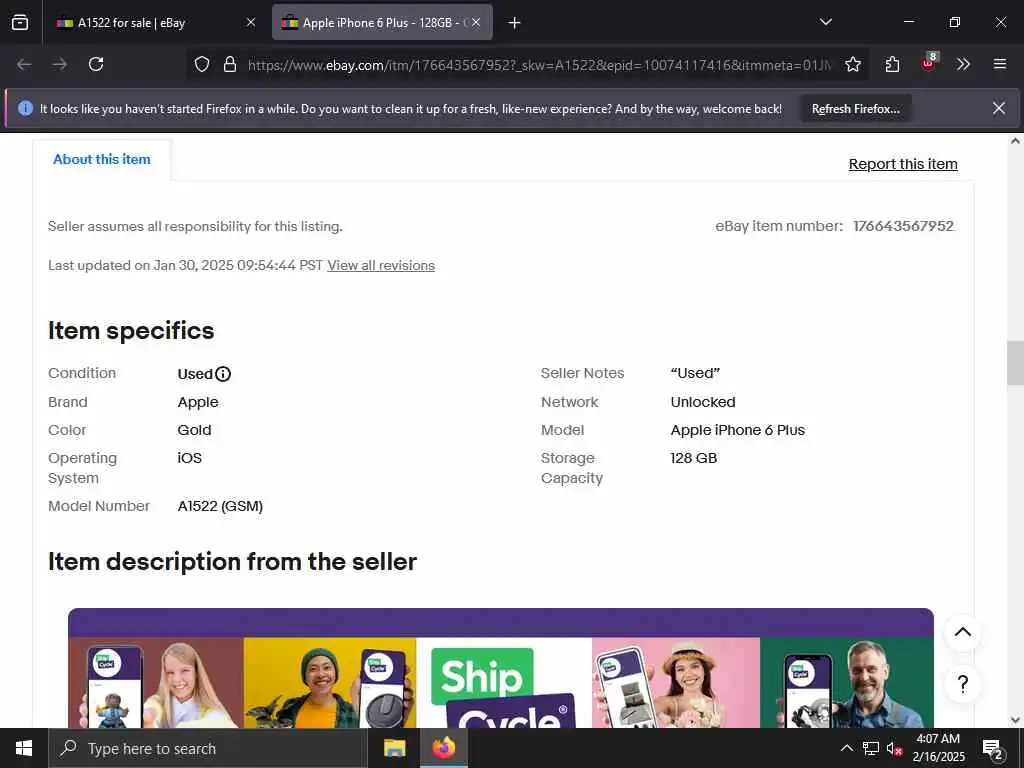Show hidden system tray icons
This screenshot has height=768, width=1024.
846,748
